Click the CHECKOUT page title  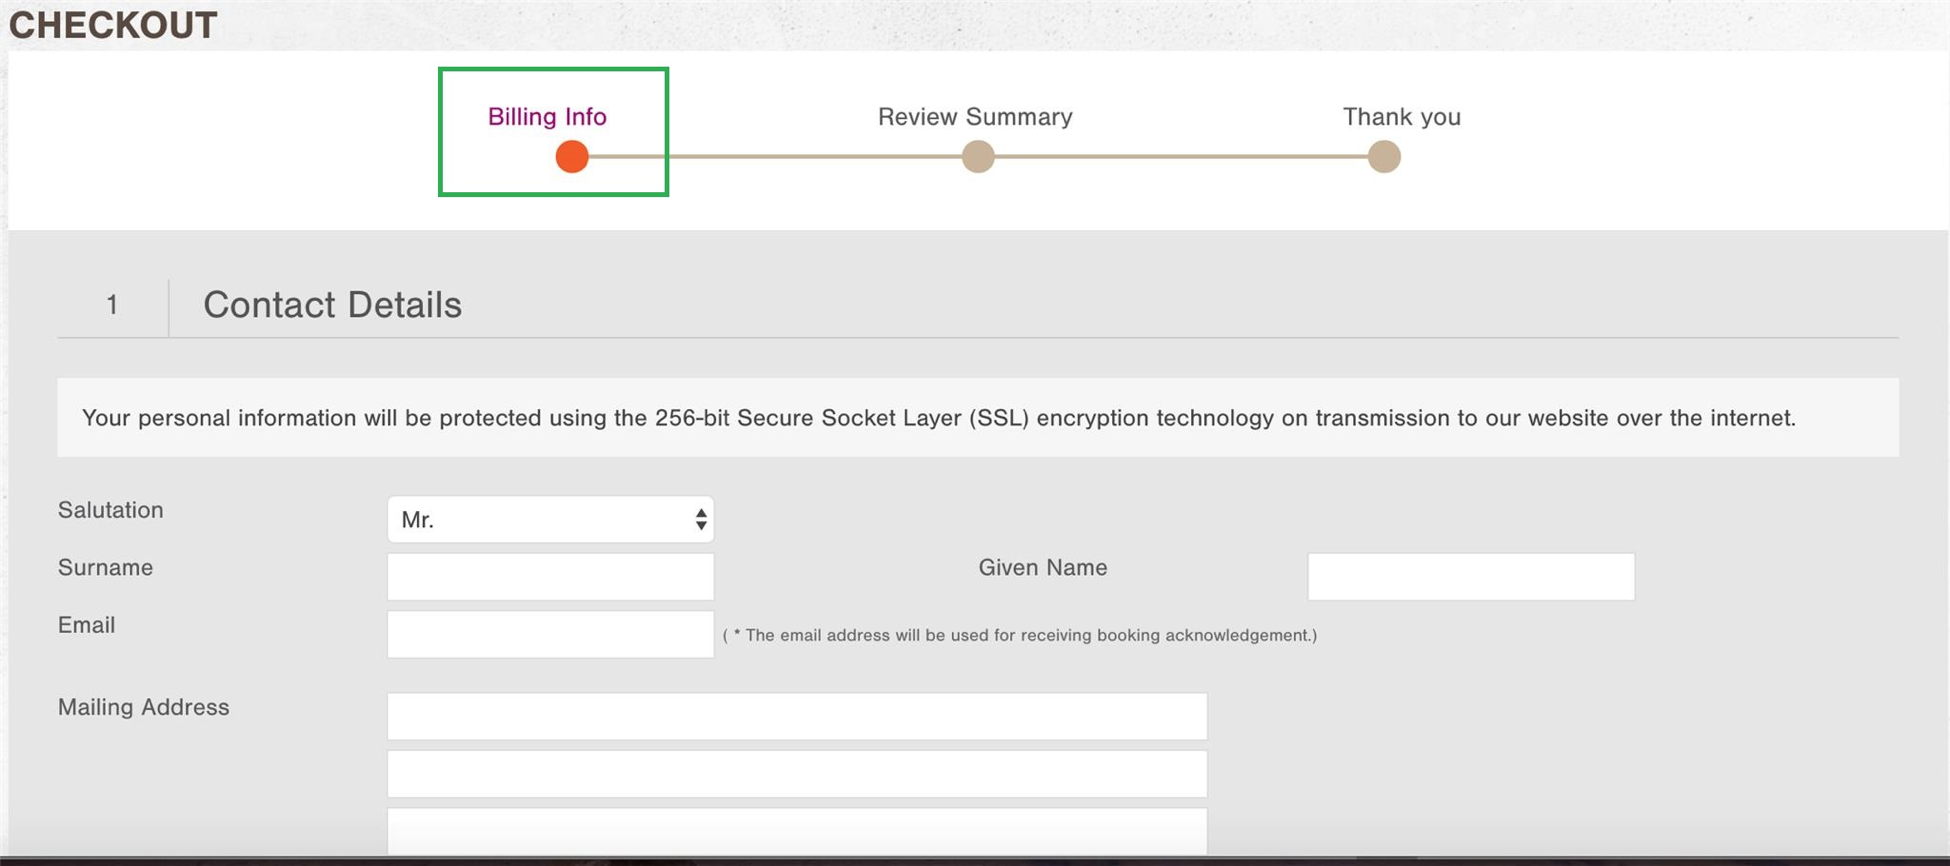[113, 25]
